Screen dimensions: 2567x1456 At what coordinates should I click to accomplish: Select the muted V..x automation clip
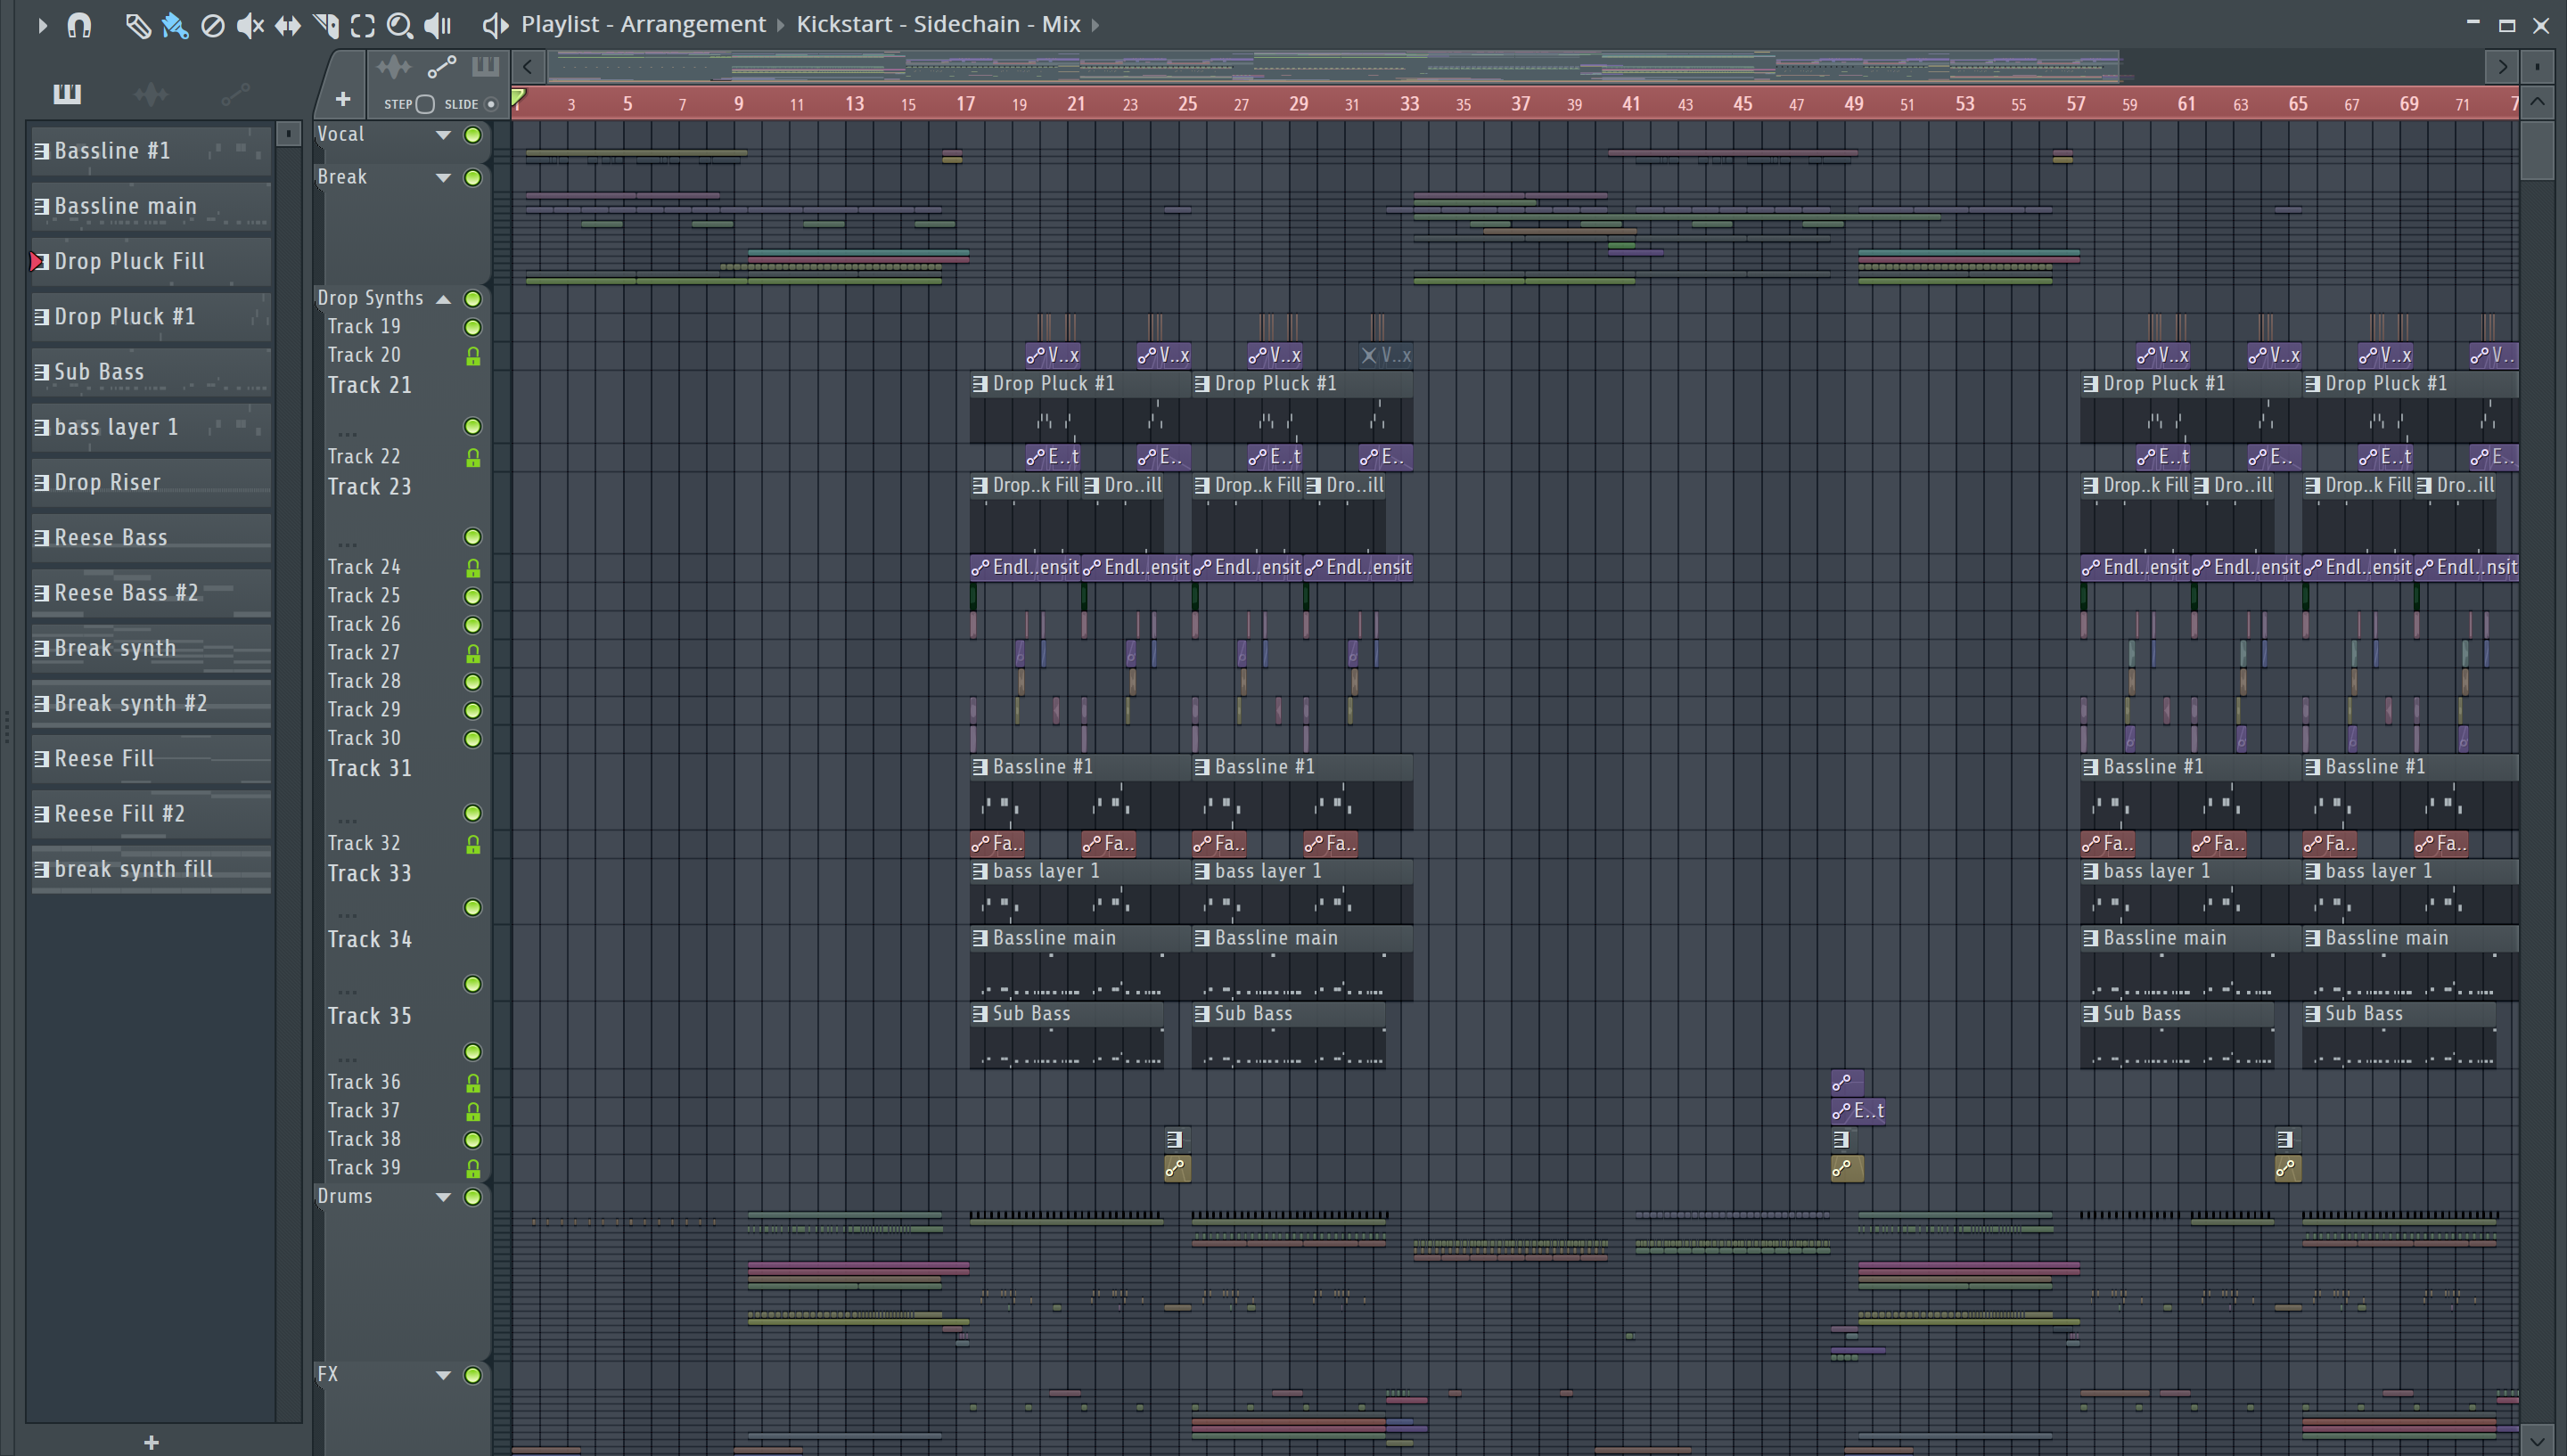(1386, 355)
